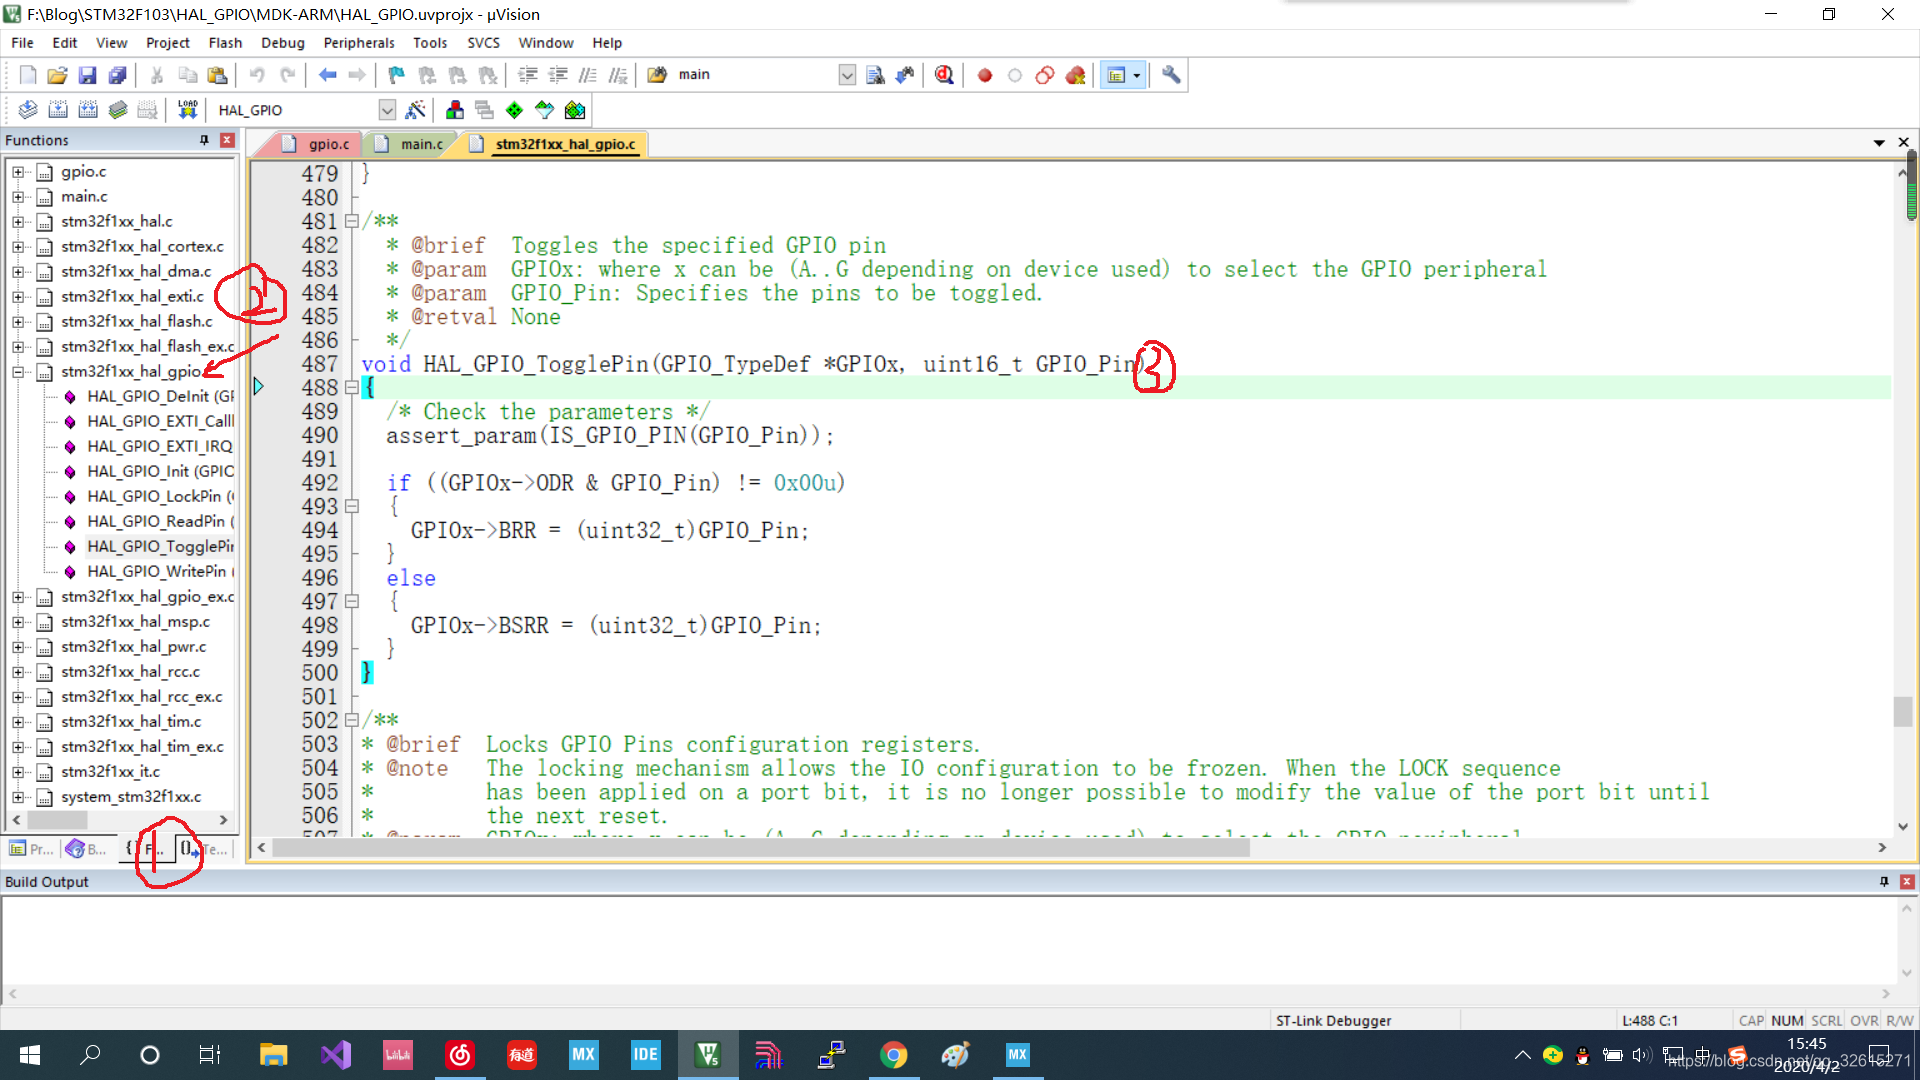
Task: Click the Open file folder icon
Action: 58,75
